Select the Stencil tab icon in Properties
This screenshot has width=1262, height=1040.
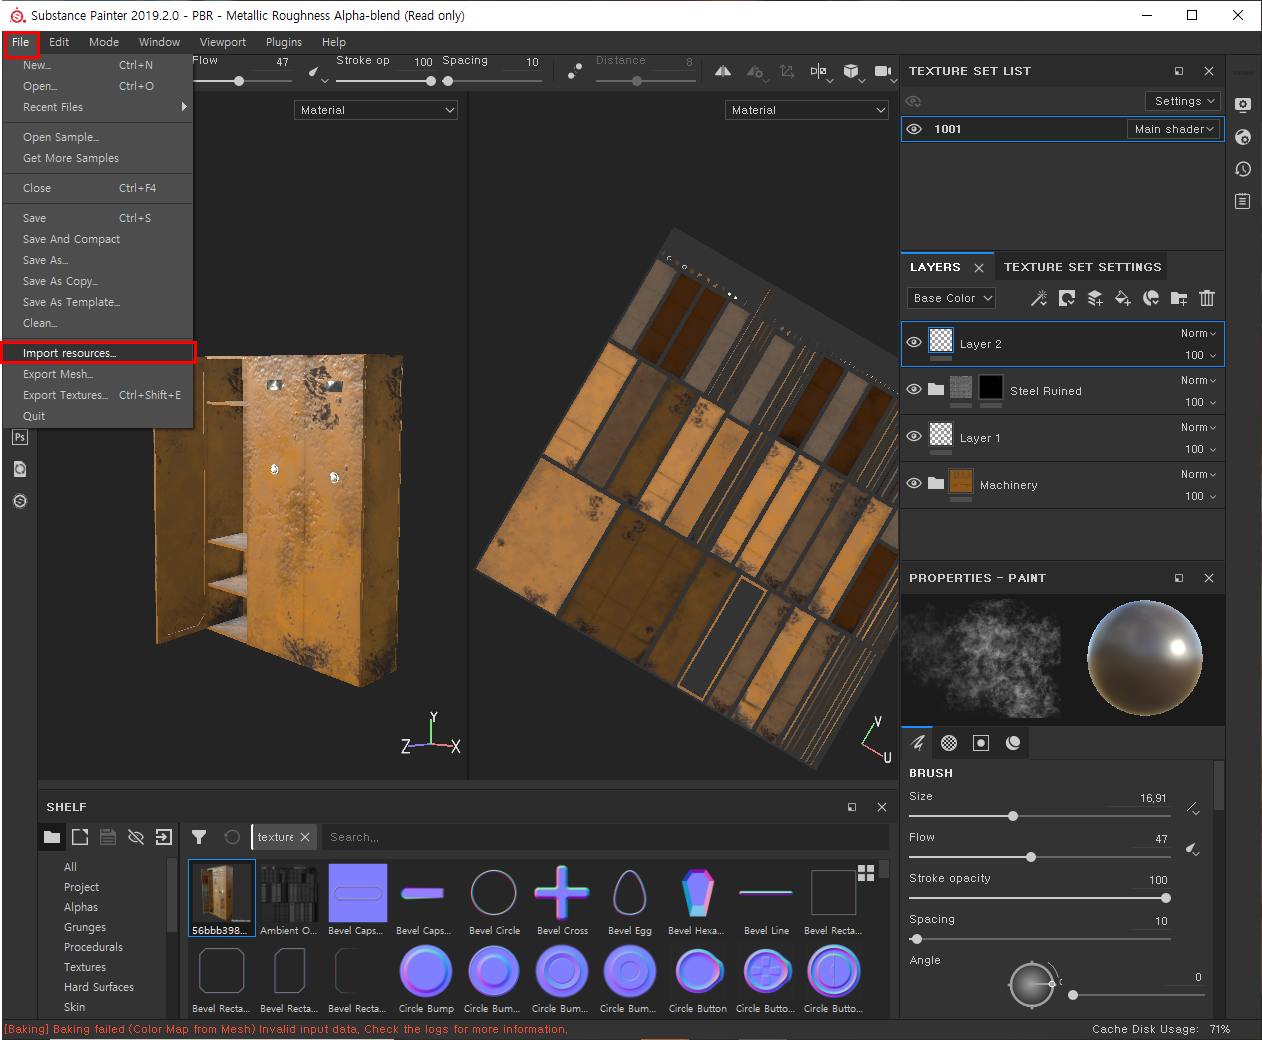(x=981, y=742)
